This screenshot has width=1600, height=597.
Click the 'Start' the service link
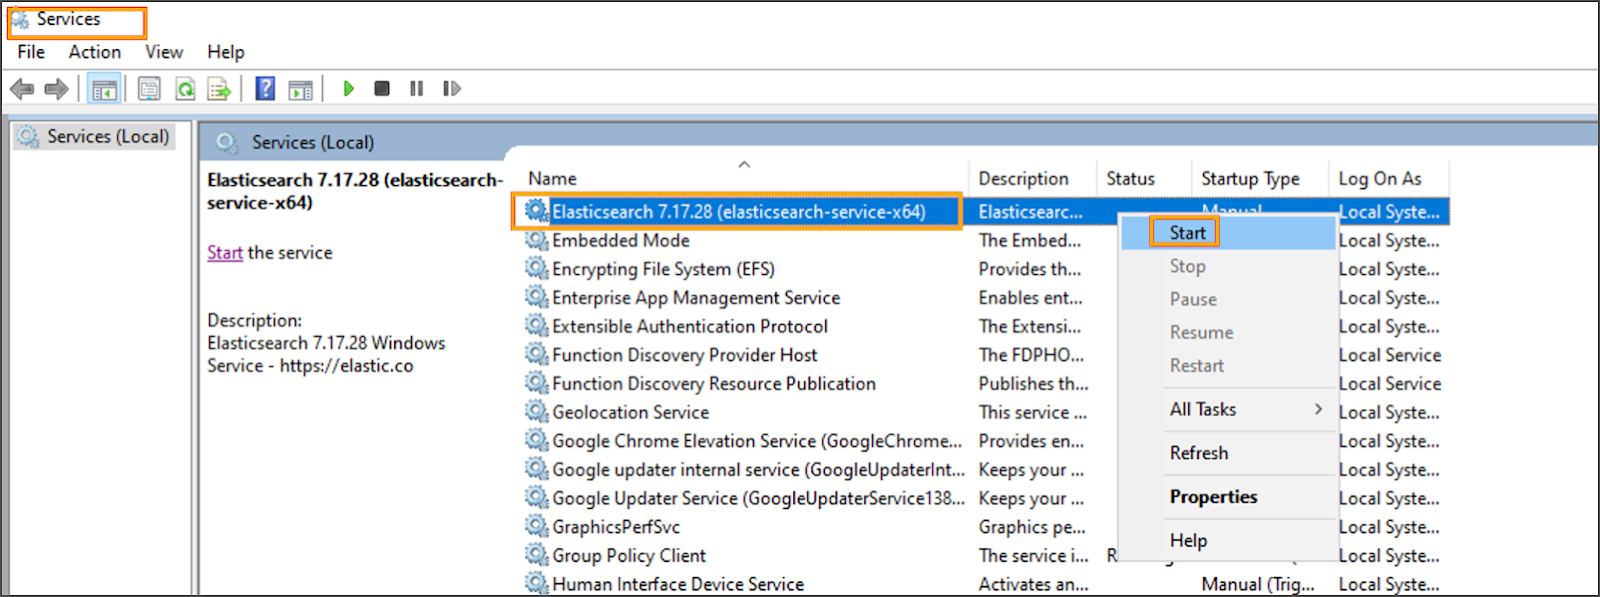coord(225,253)
